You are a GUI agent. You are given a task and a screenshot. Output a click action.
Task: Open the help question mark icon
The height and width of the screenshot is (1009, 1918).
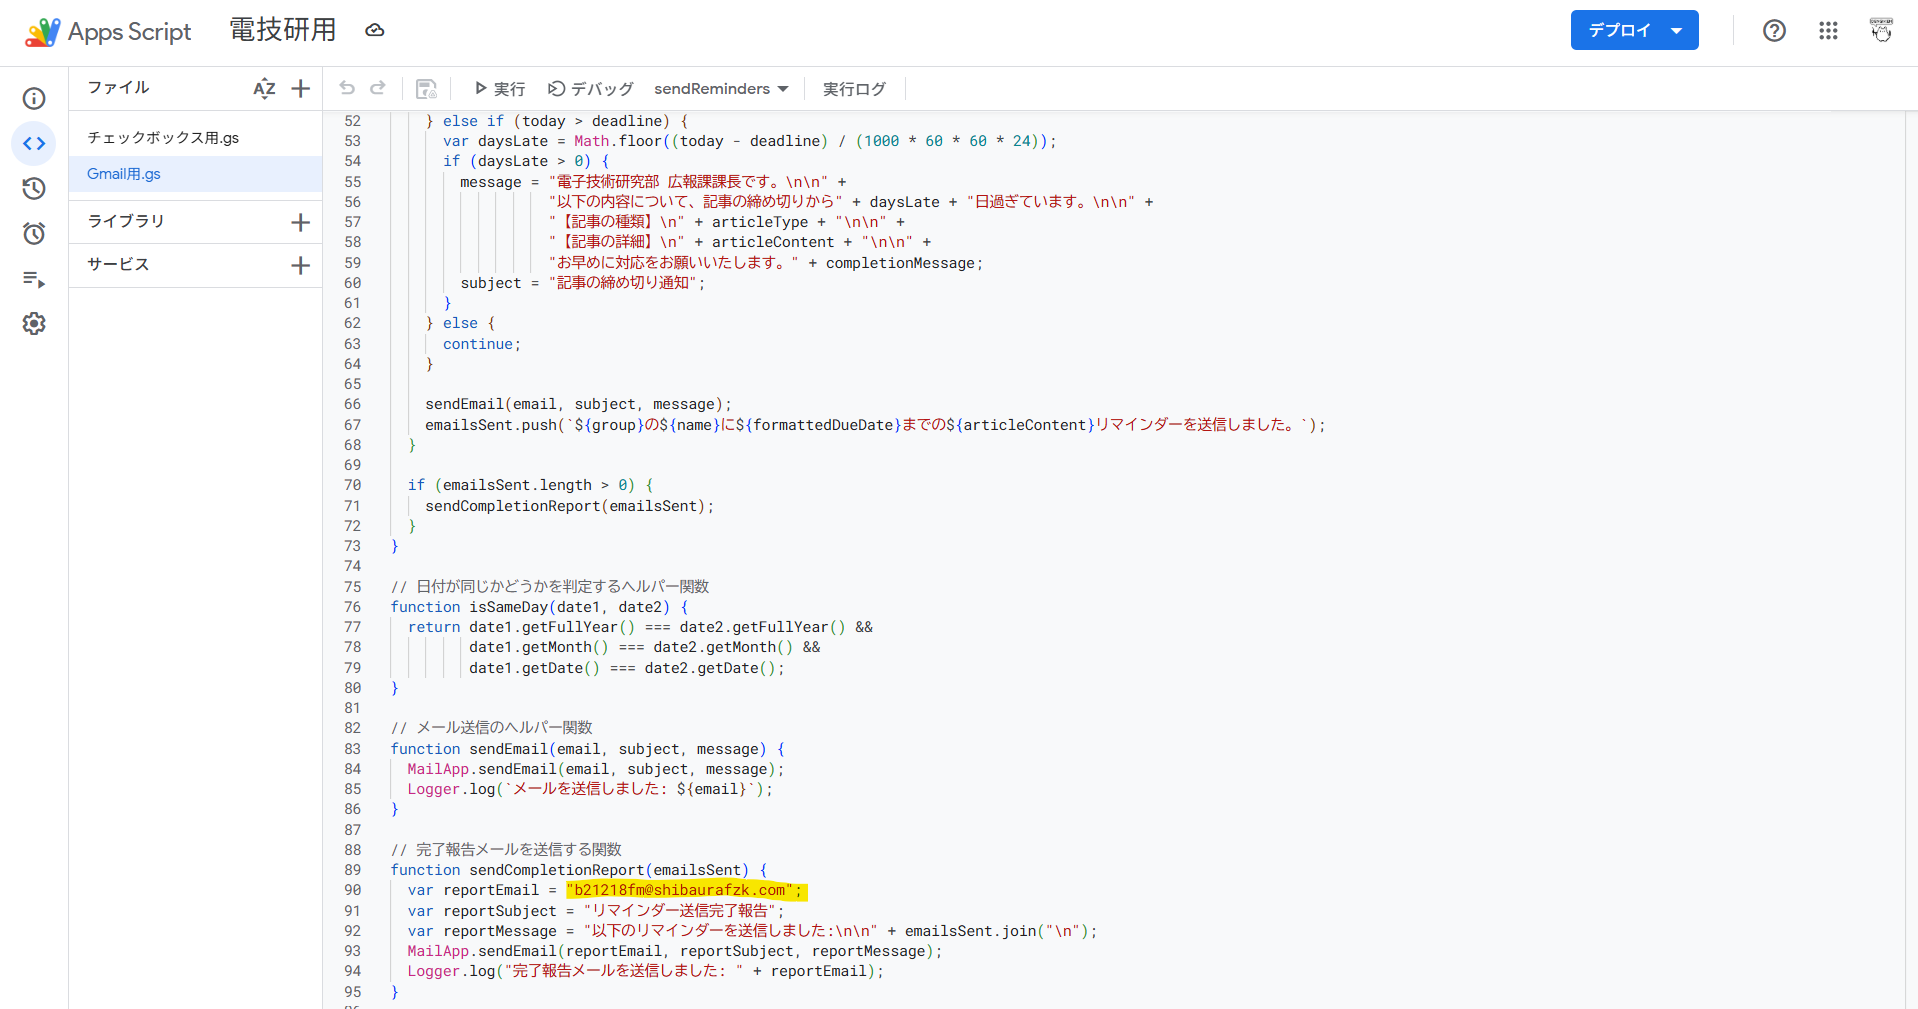click(1774, 31)
